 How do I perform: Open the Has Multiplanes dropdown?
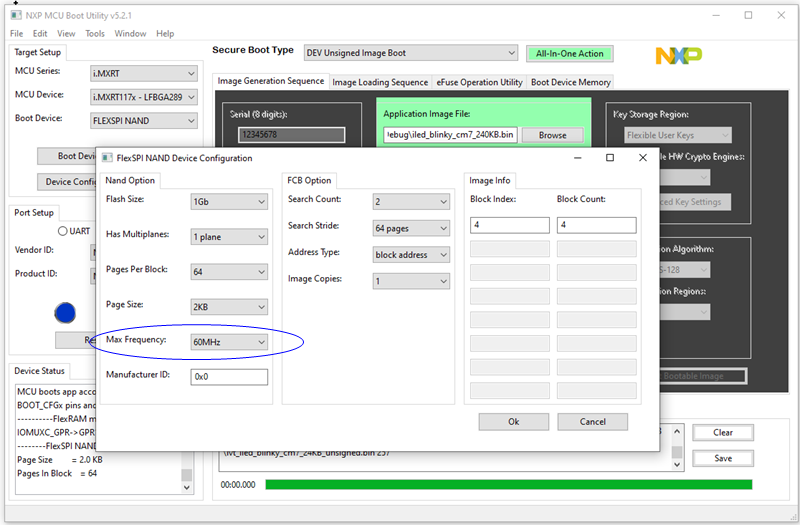pyautogui.click(x=229, y=237)
